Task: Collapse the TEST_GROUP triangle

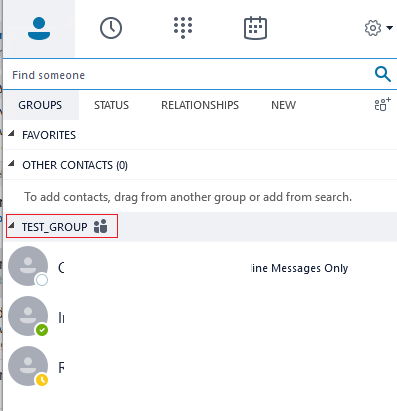Action: [x=11, y=226]
